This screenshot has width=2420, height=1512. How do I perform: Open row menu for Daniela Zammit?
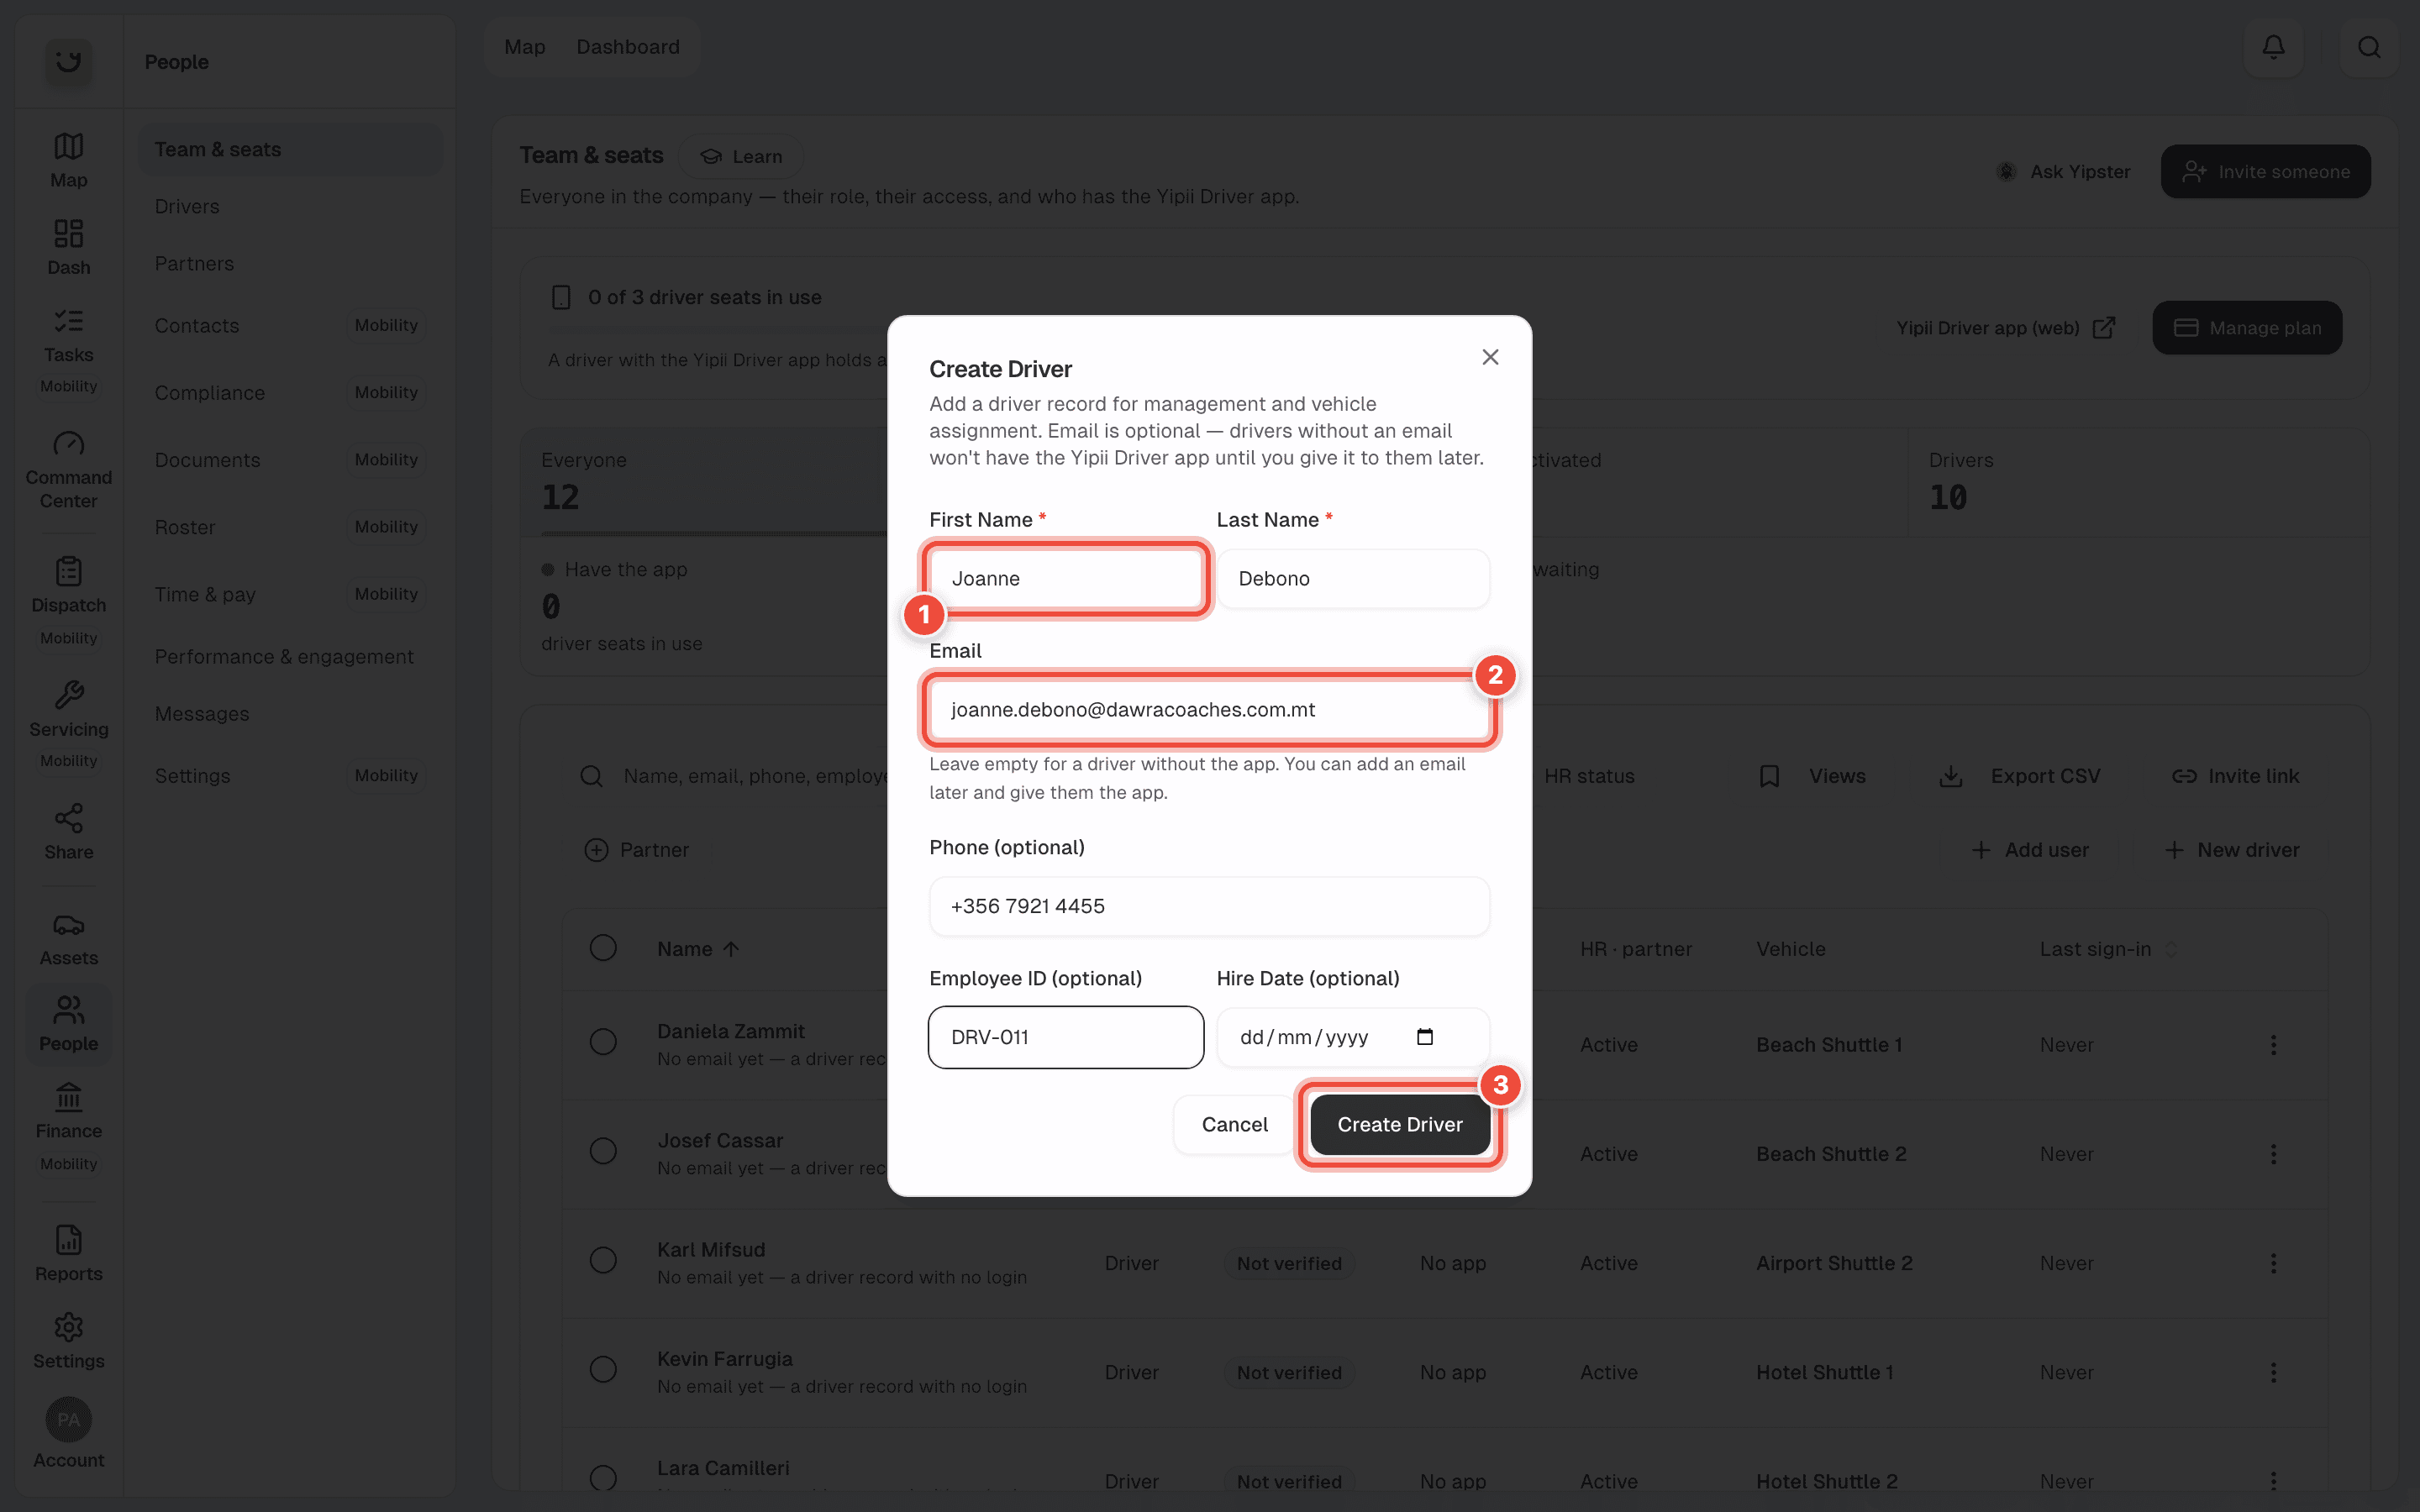click(2273, 1045)
